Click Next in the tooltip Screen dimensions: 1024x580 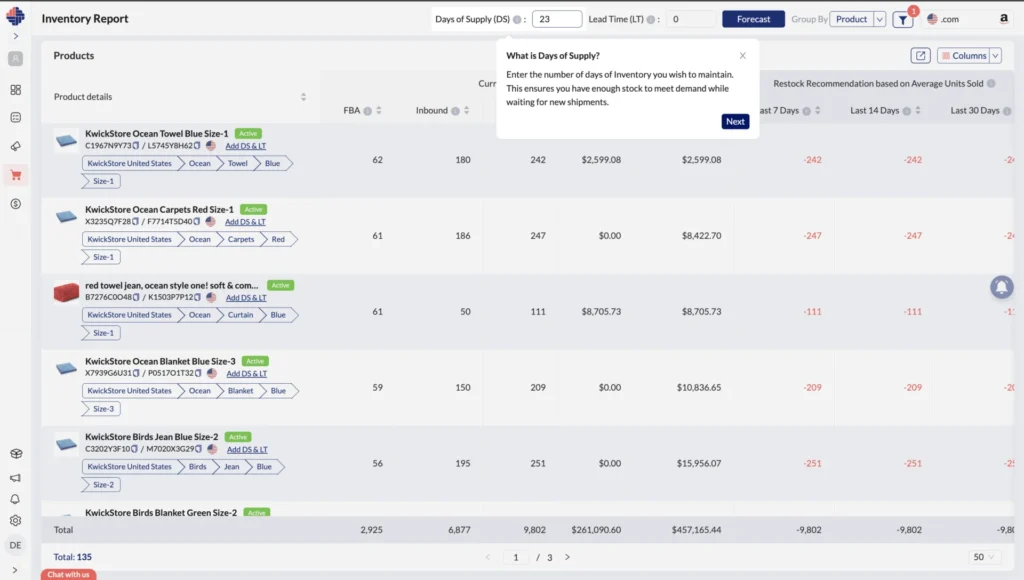click(735, 121)
